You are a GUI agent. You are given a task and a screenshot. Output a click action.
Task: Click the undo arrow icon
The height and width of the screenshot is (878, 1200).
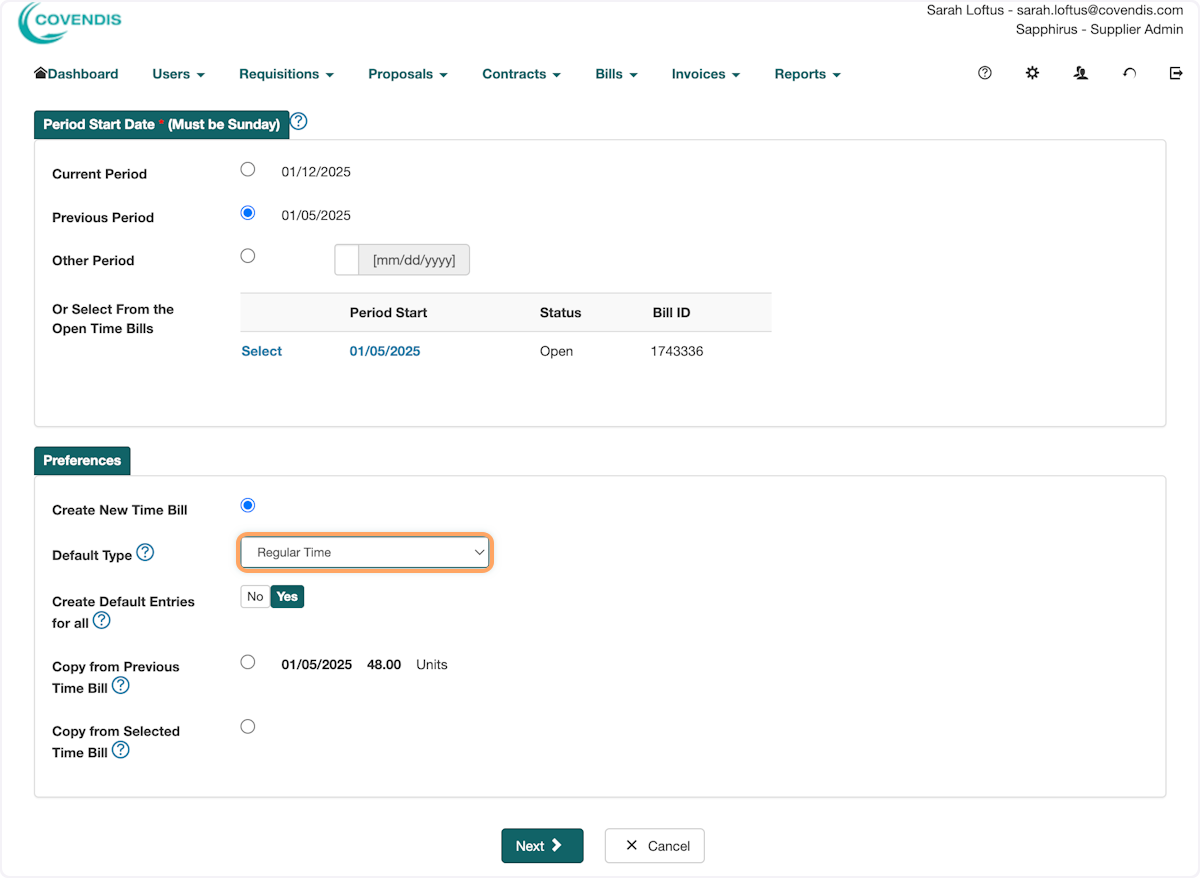tap(1129, 72)
